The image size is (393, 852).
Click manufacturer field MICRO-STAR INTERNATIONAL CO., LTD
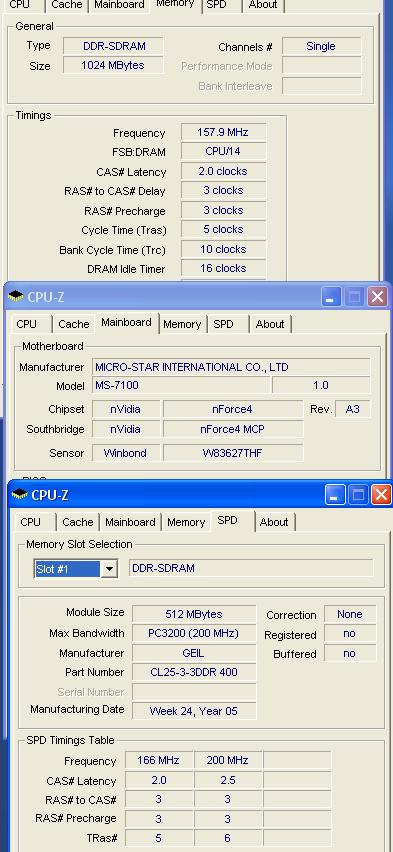point(231,367)
